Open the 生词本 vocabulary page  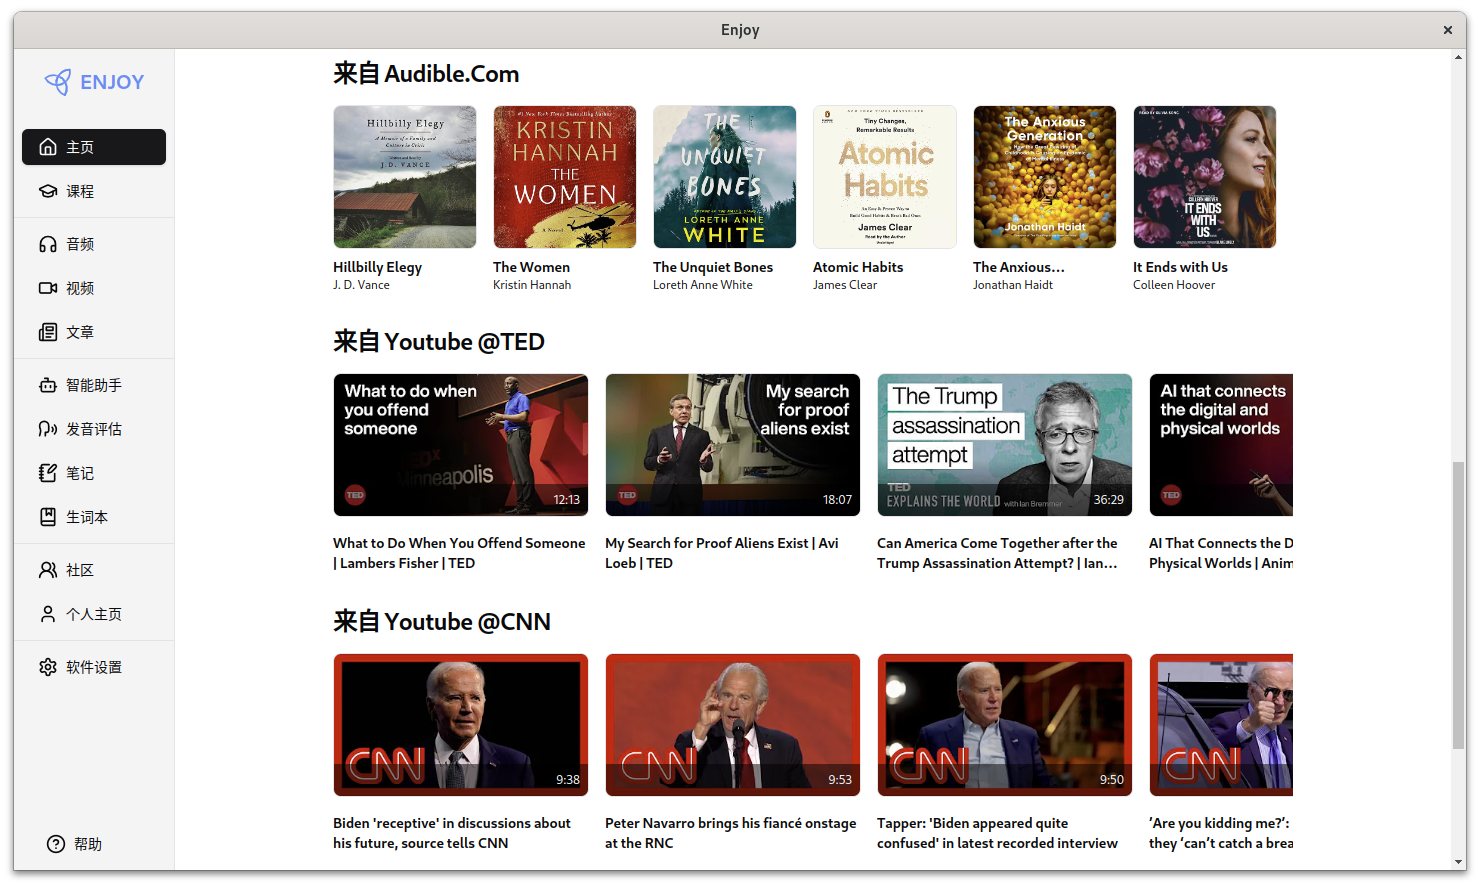point(94,517)
